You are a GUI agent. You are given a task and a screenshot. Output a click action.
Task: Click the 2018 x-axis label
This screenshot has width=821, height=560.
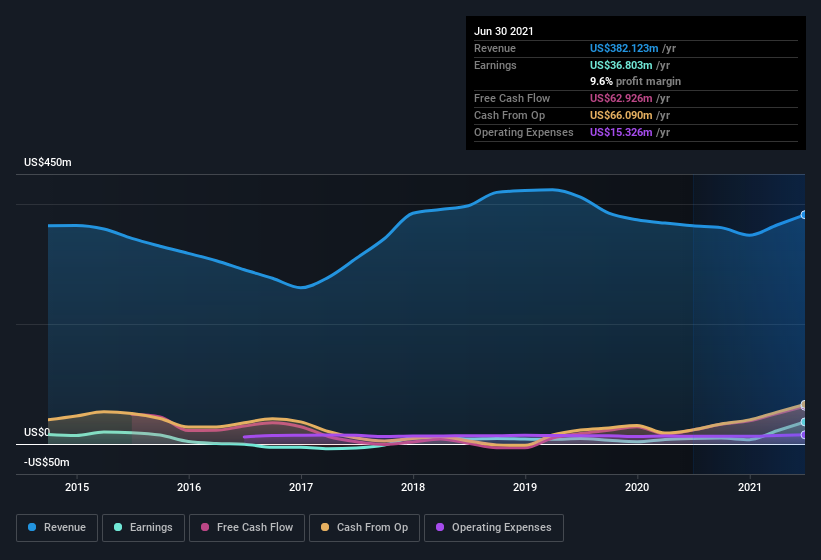pyautogui.click(x=413, y=487)
